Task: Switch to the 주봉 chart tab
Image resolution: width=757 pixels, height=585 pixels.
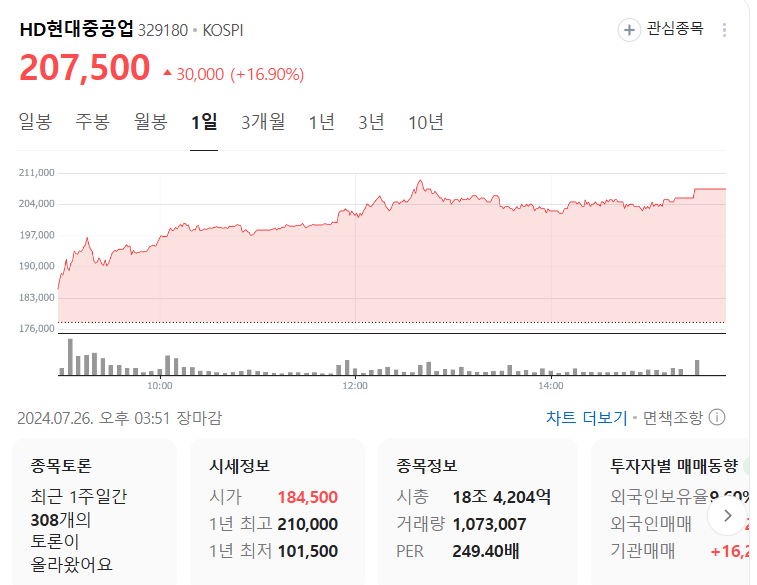Action: 93,122
